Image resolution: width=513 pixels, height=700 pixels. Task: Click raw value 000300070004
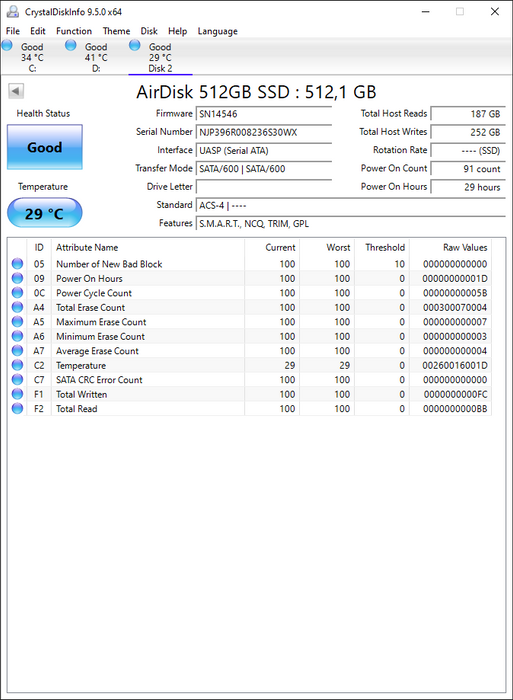click(455, 308)
